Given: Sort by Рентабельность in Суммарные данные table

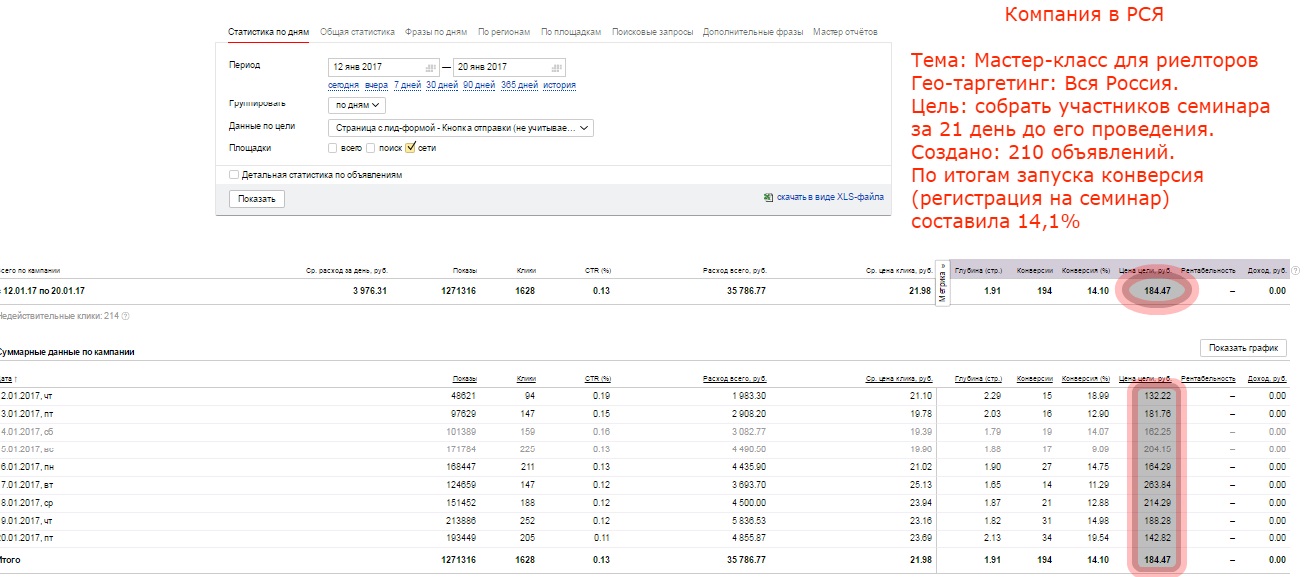Looking at the screenshot, I should pyautogui.click(x=1208, y=379).
